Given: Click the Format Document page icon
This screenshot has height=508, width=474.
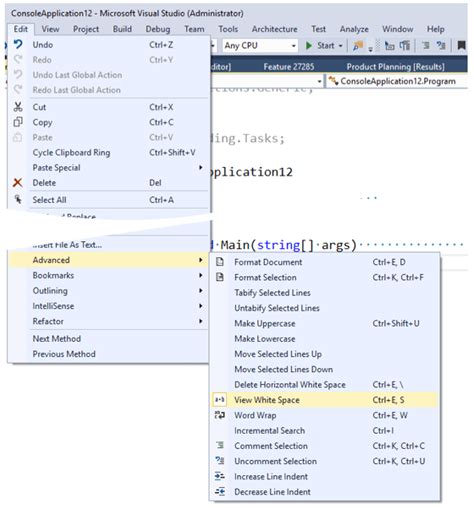Looking at the screenshot, I should pos(220,262).
